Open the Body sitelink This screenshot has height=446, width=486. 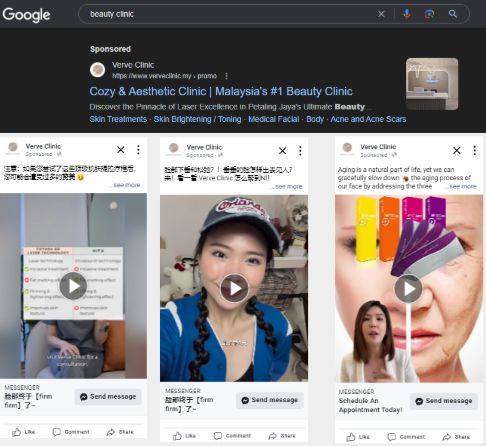click(315, 119)
